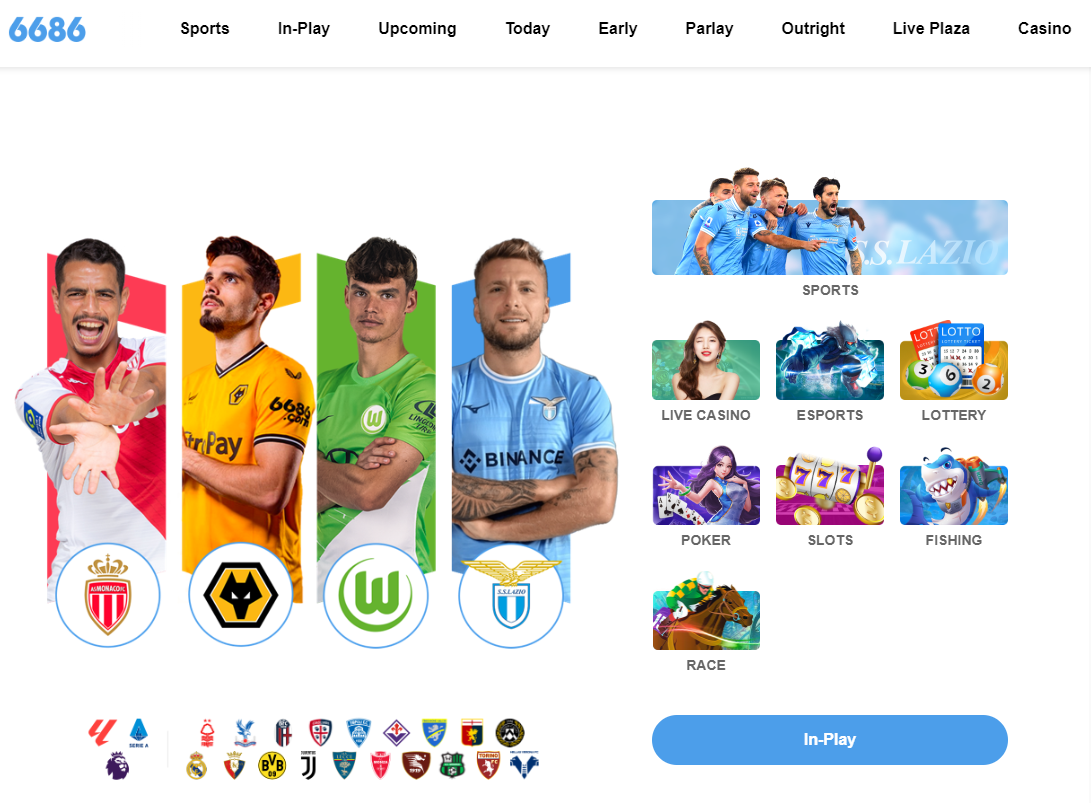Go to Casino in navigation bar
Screen dimensions: 1091x803
click(x=1044, y=29)
